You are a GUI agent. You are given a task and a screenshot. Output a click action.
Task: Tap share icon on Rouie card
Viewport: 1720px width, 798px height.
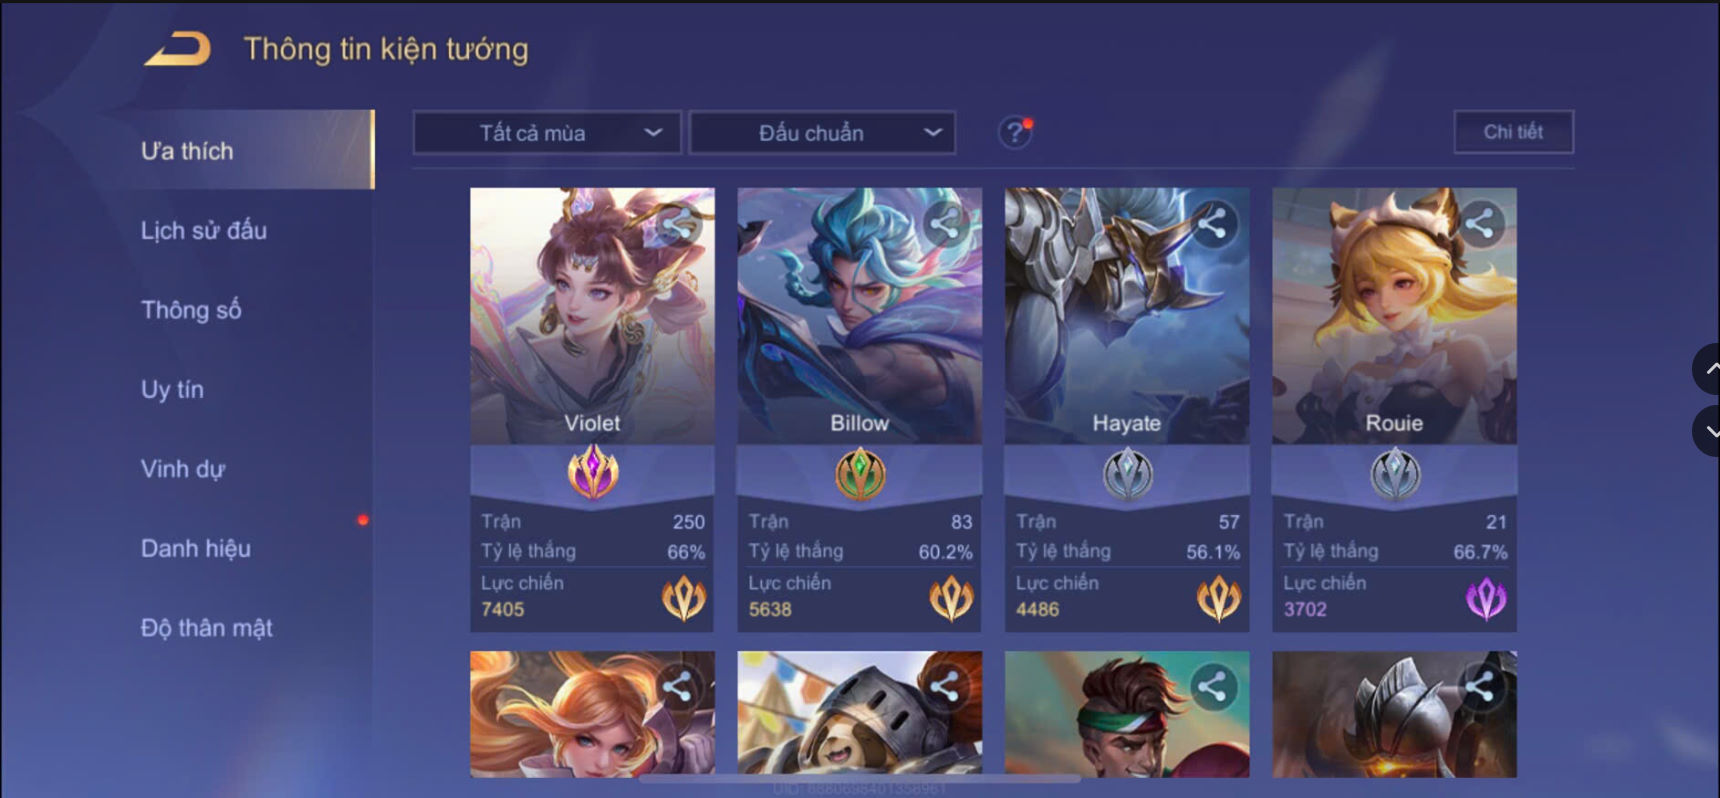[1479, 224]
